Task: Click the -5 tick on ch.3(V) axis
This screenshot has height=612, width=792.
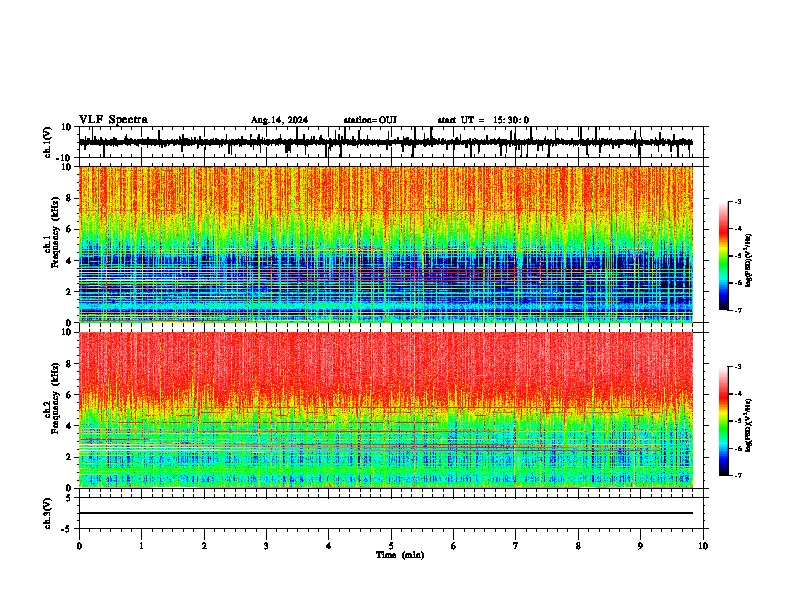Action: [x=67, y=529]
